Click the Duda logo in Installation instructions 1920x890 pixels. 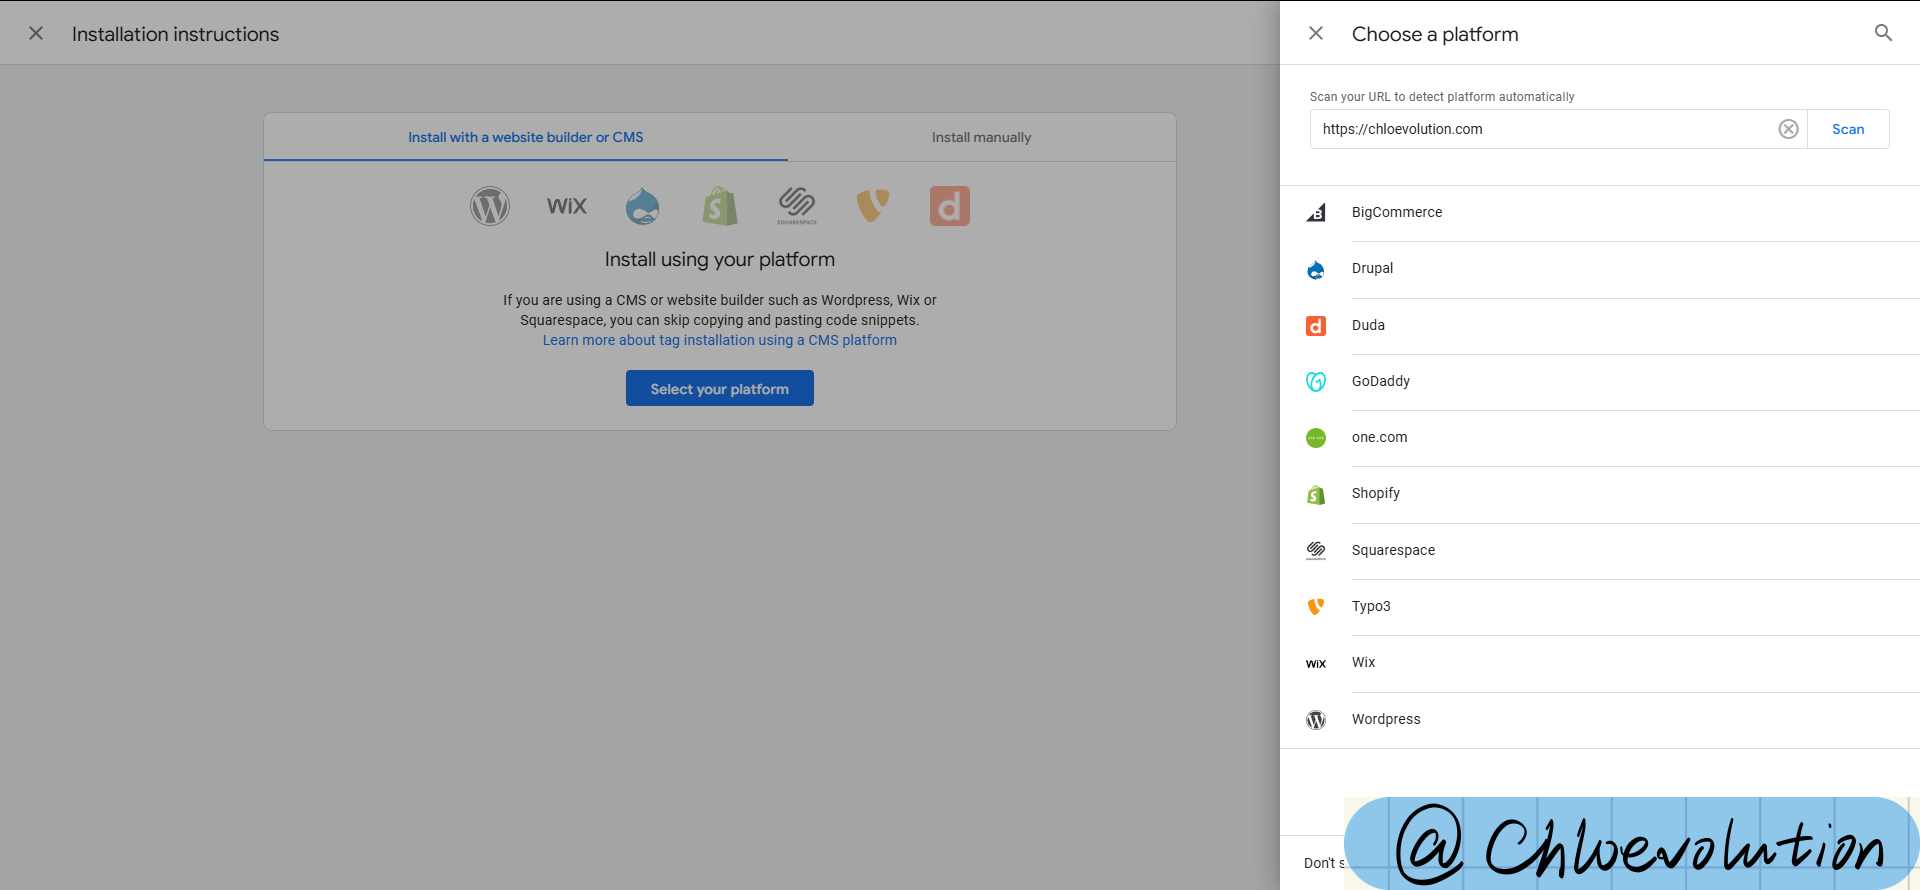click(950, 206)
